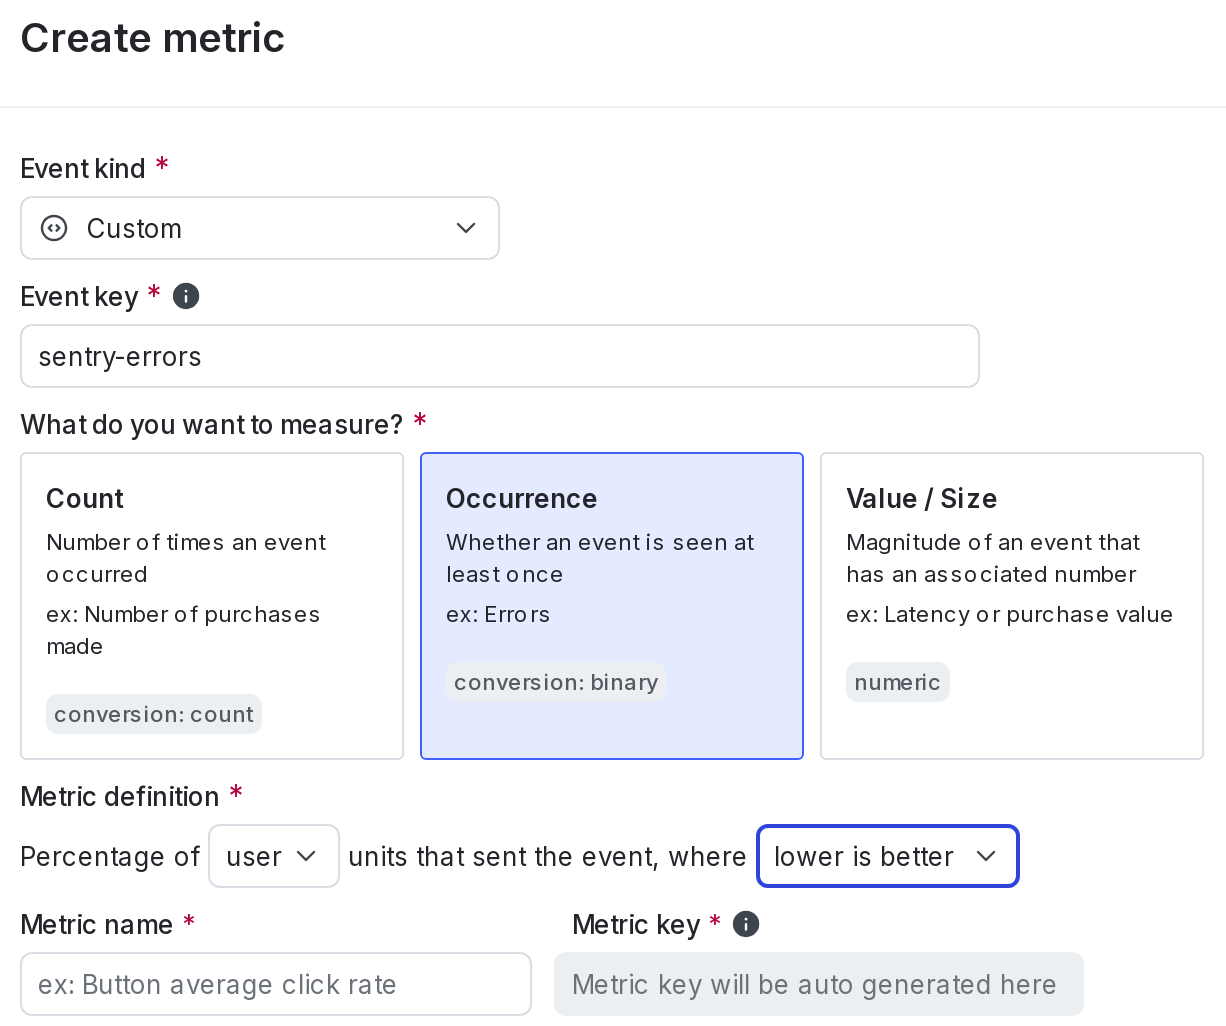Click the numeric tag
The height and width of the screenshot is (1026, 1226).
point(898,682)
